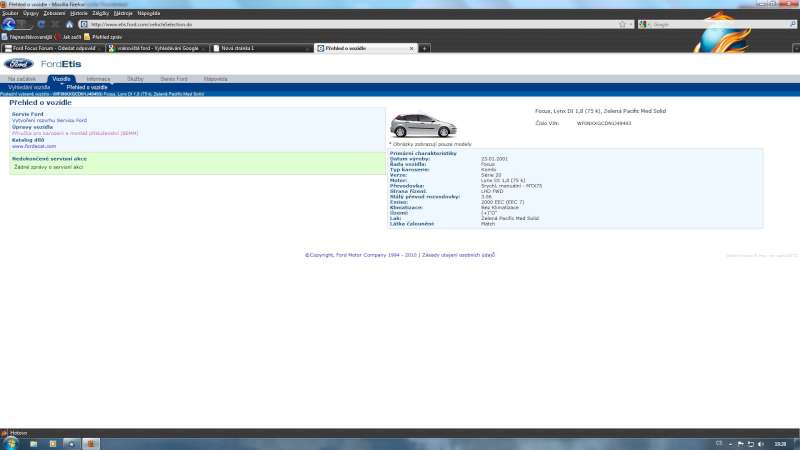This screenshot has width=800, height=450.
Task: Reload the current page
Action: pos(41,24)
